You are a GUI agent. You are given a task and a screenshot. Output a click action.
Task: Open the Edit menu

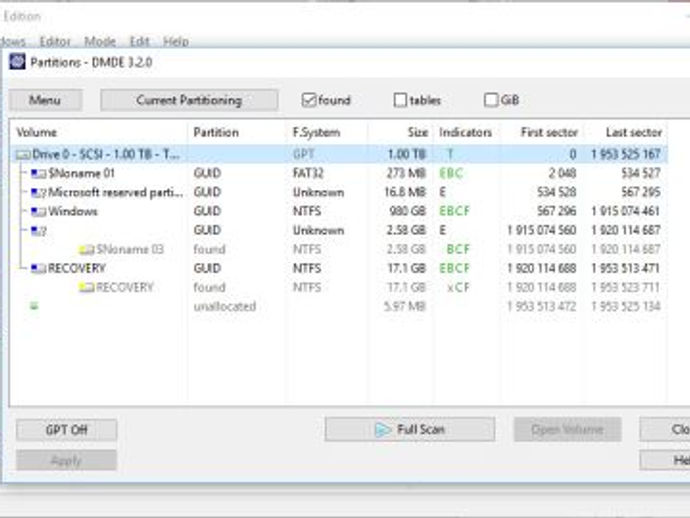click(x=139, y=41)
